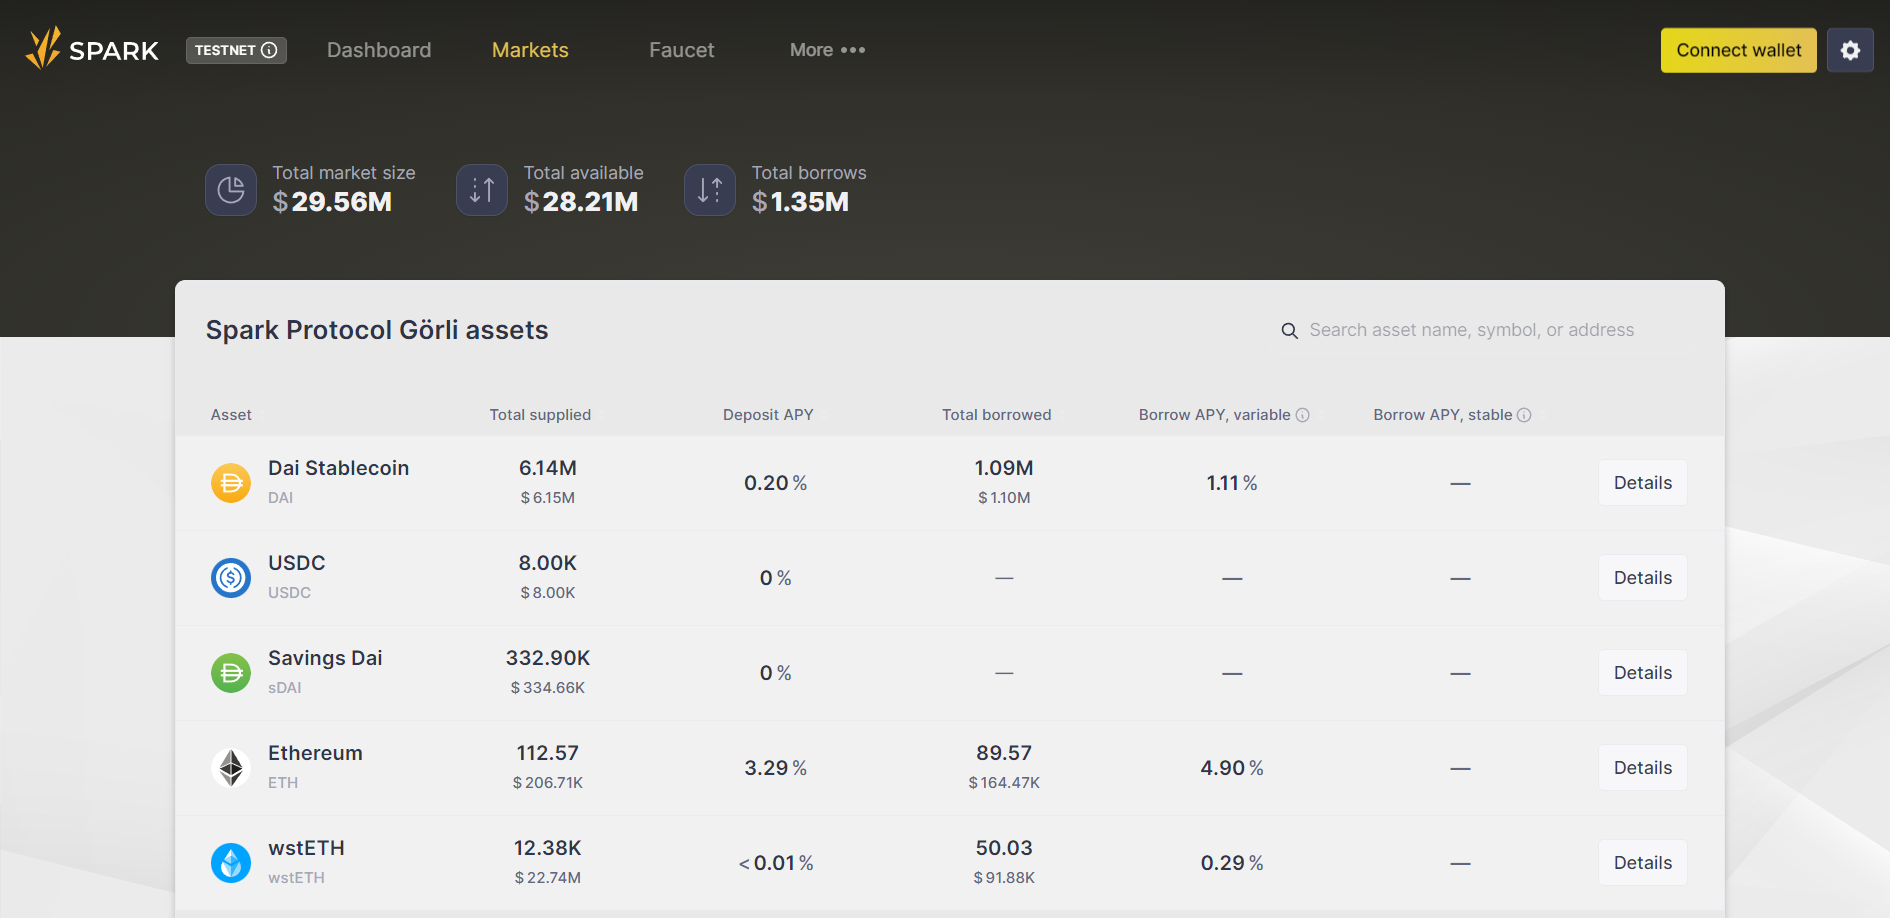Click the Savings Dai token icon
Viewport: 1890px width, 918px height.
231,673
